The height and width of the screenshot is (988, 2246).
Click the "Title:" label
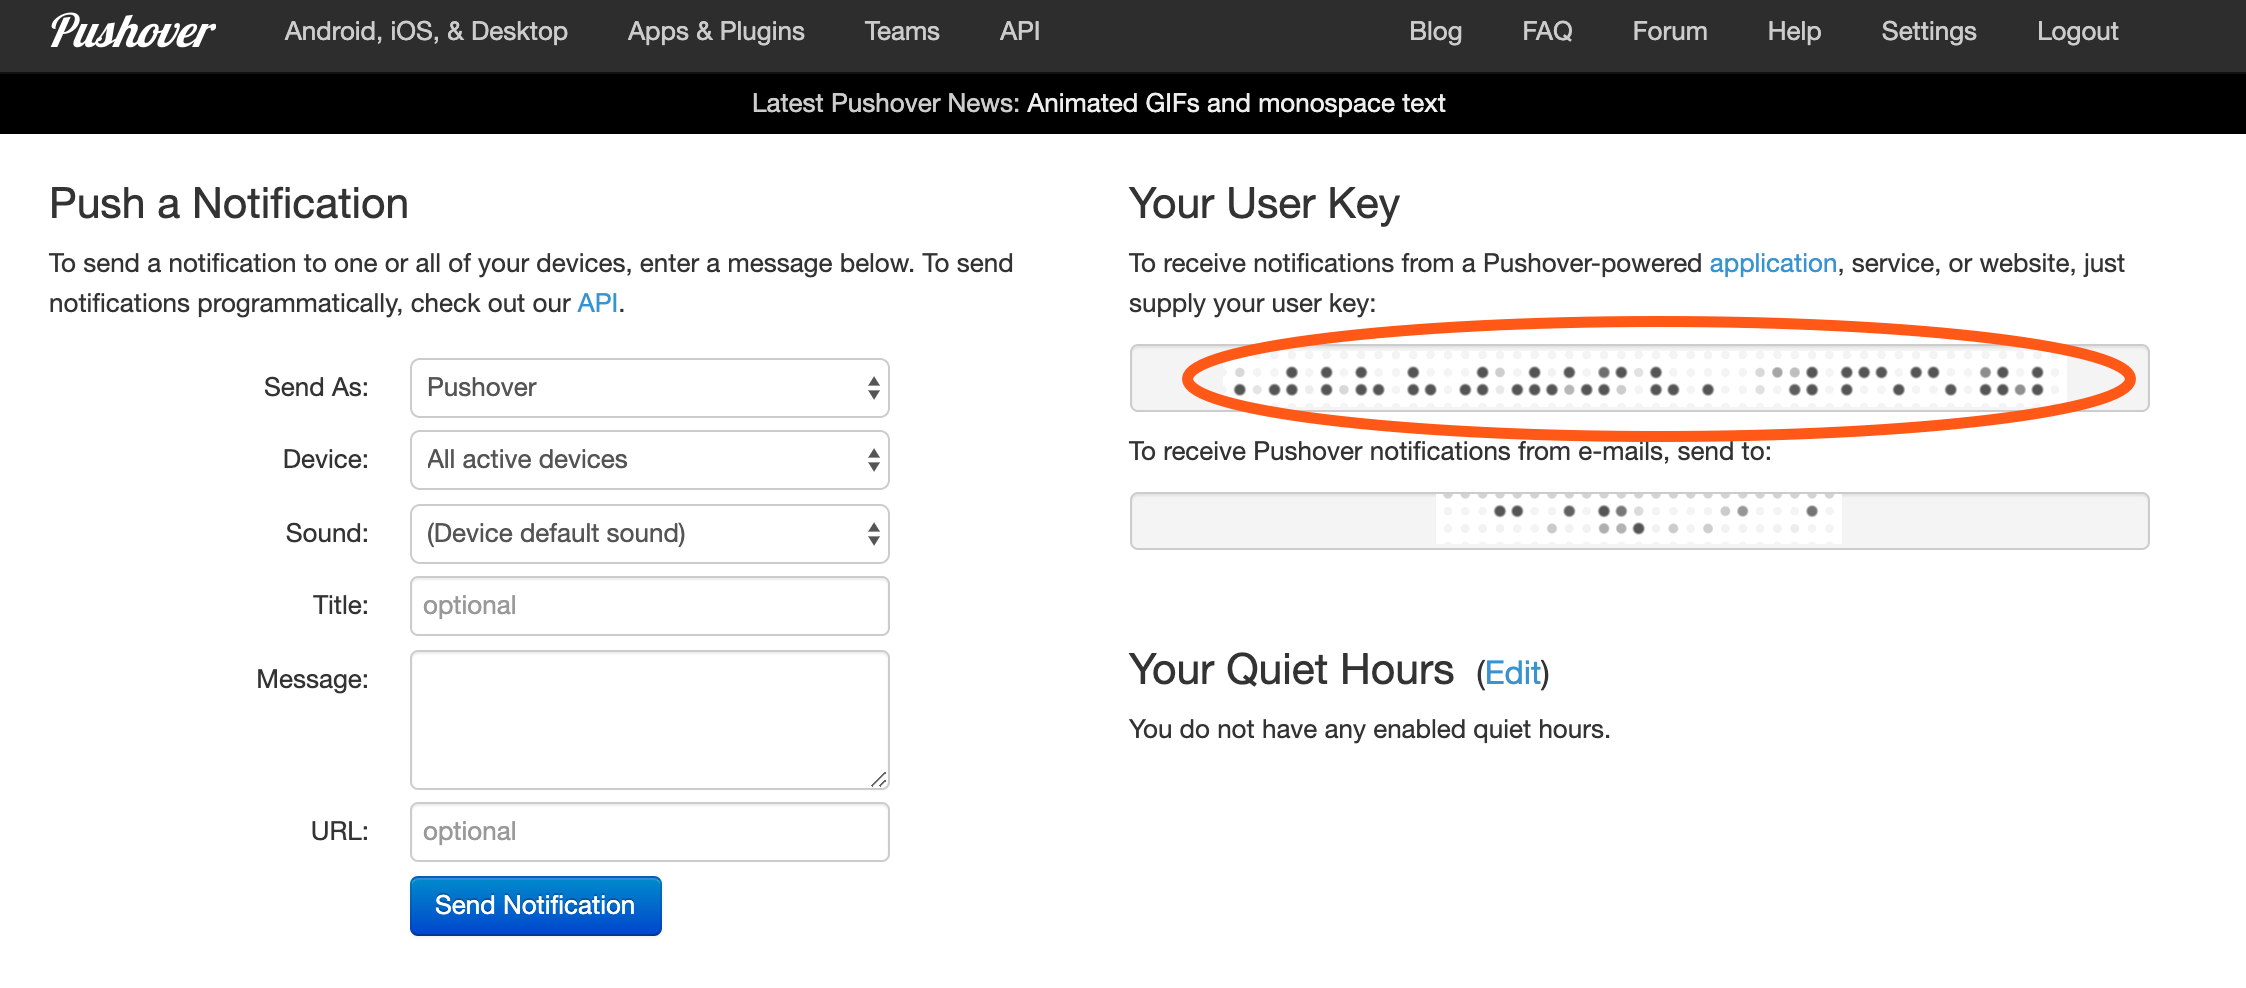(x=340, y=605)
